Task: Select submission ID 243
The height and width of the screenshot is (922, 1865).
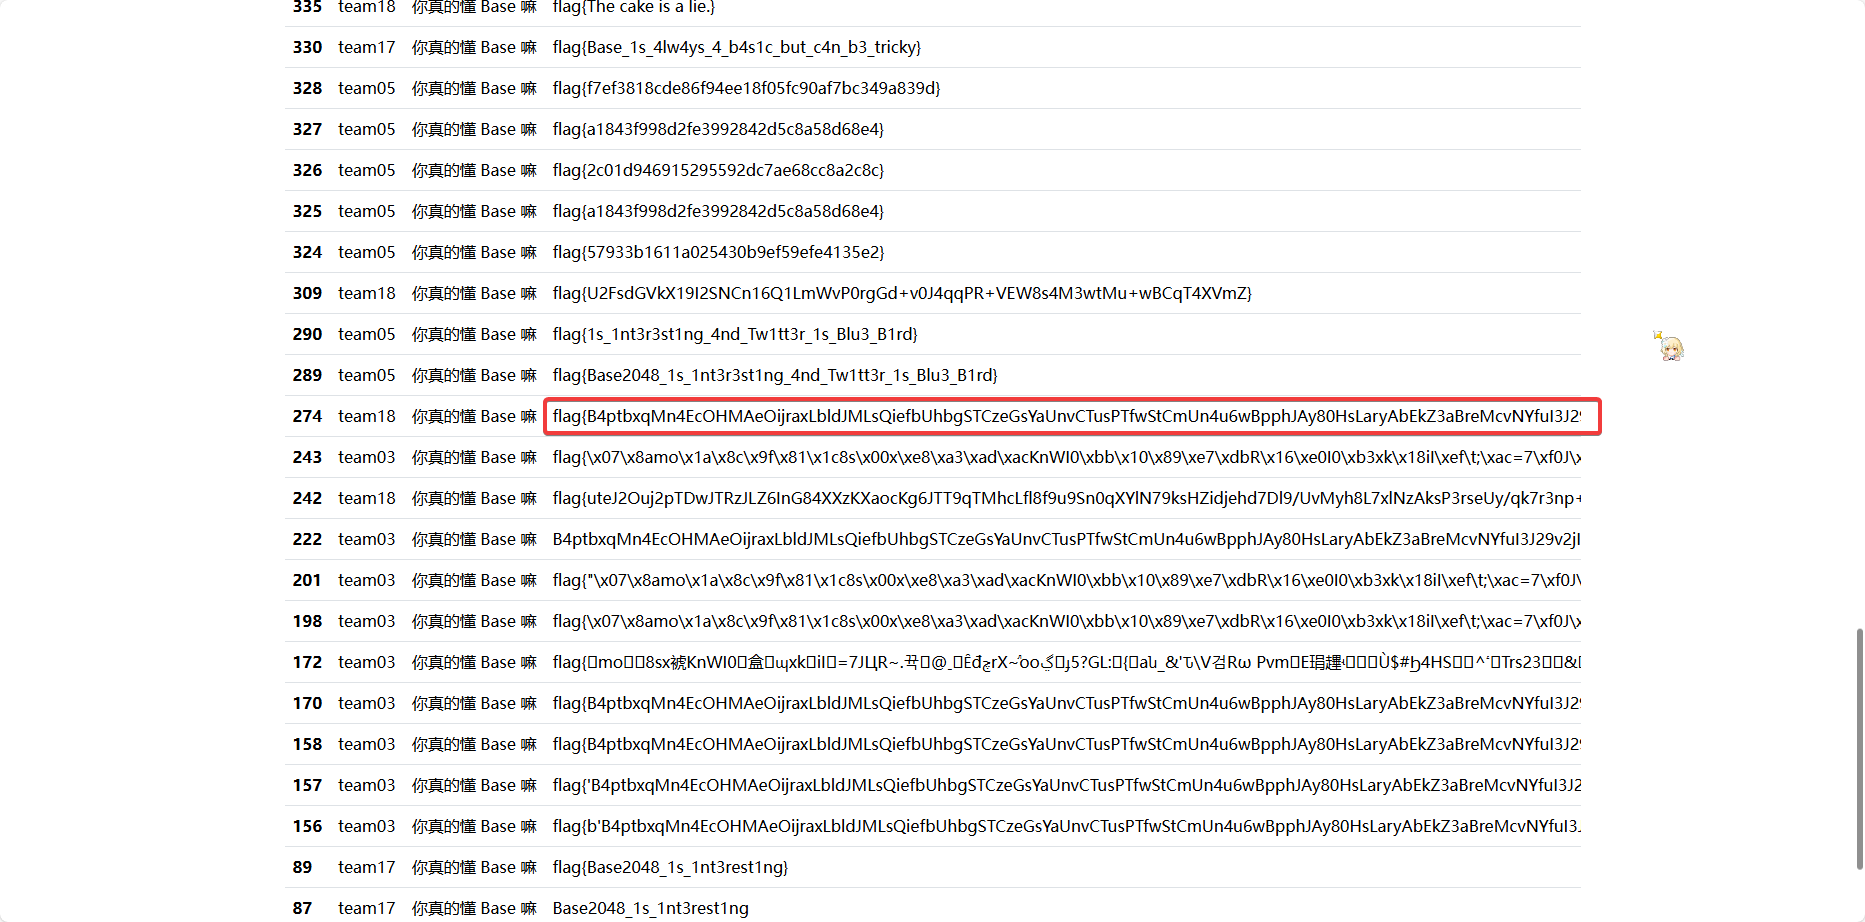Action: coord(307,457)
